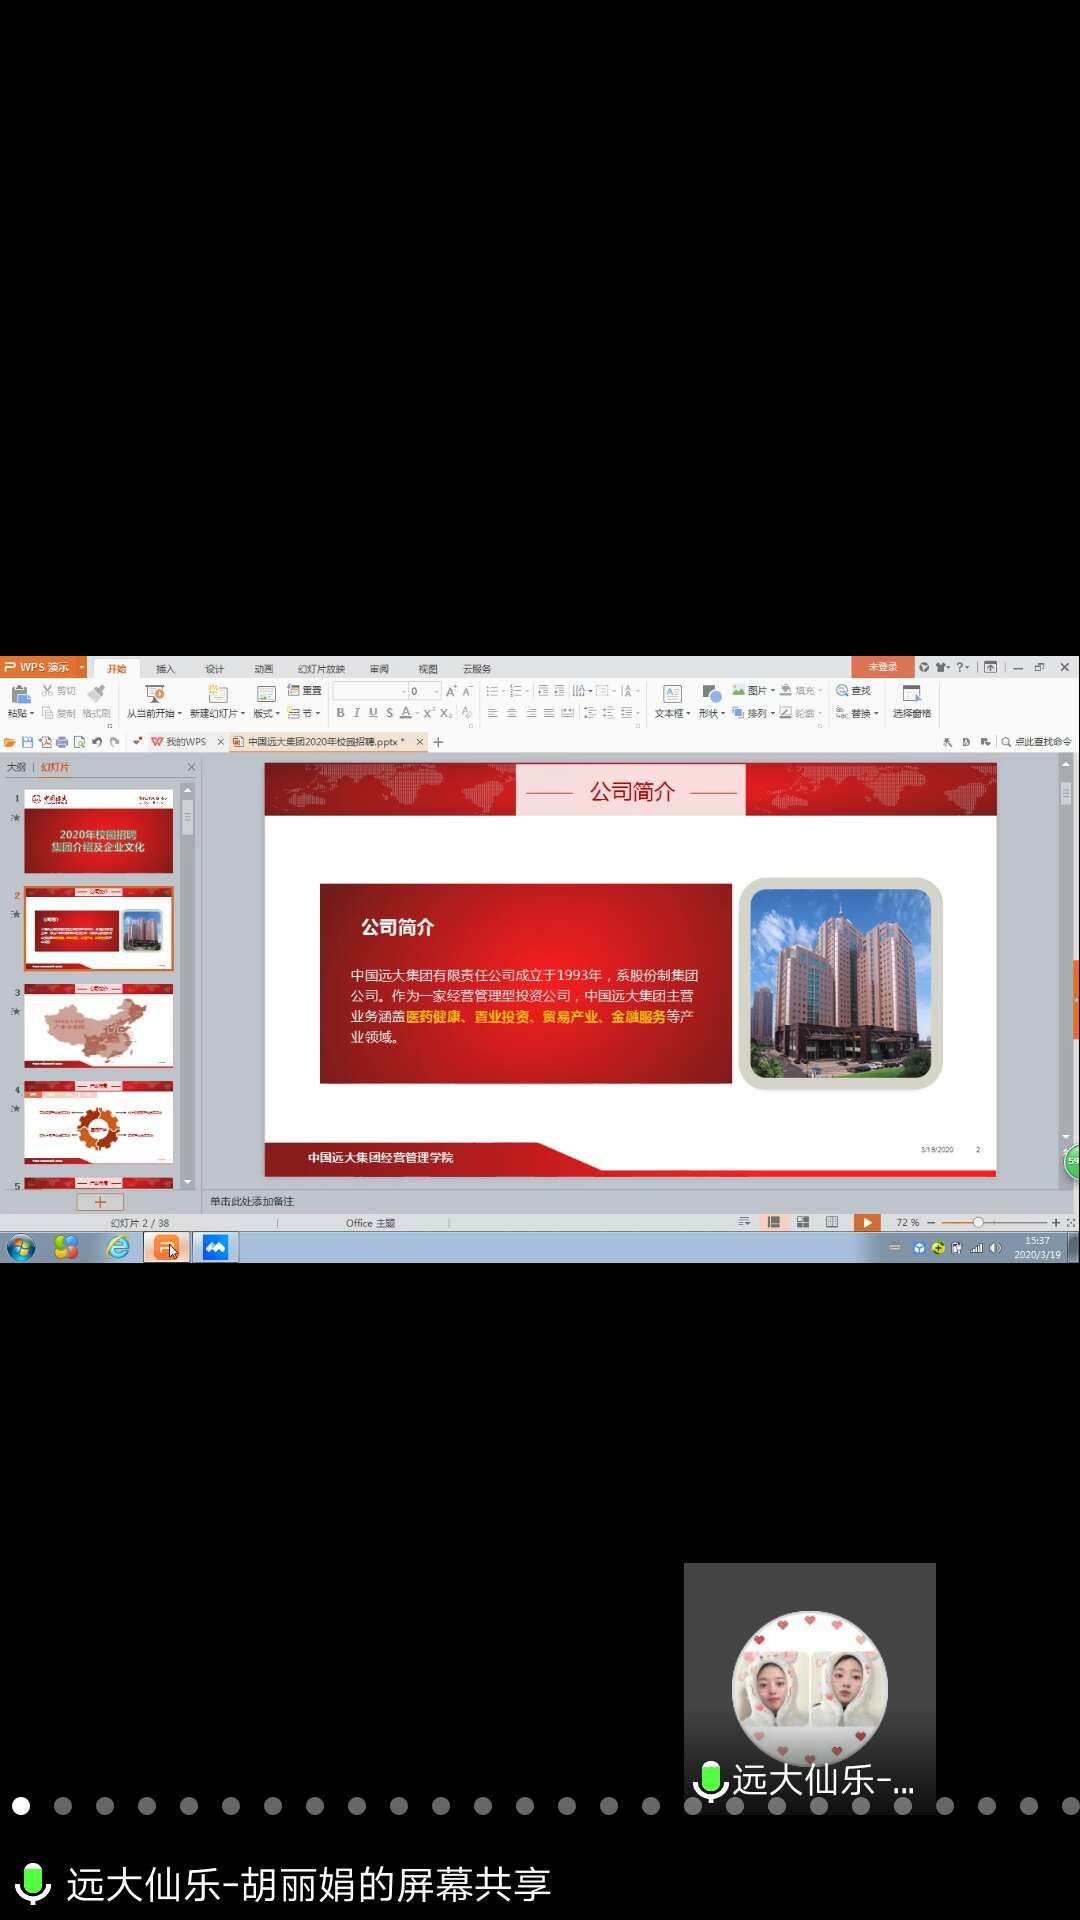Click the redo arrow in quick access bar
Image resolution: width=1080 pixels, height=1920 pixels.
tap(114, 742)
